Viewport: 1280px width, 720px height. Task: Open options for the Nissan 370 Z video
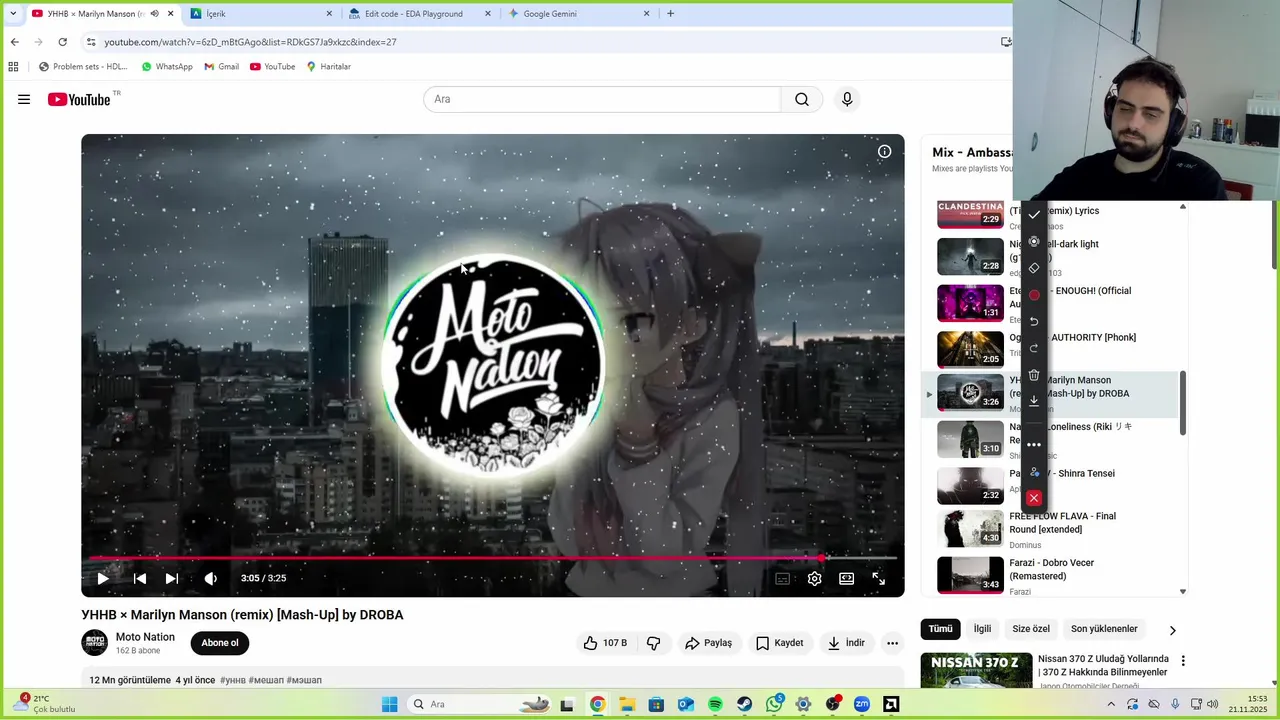[1183, 661]
